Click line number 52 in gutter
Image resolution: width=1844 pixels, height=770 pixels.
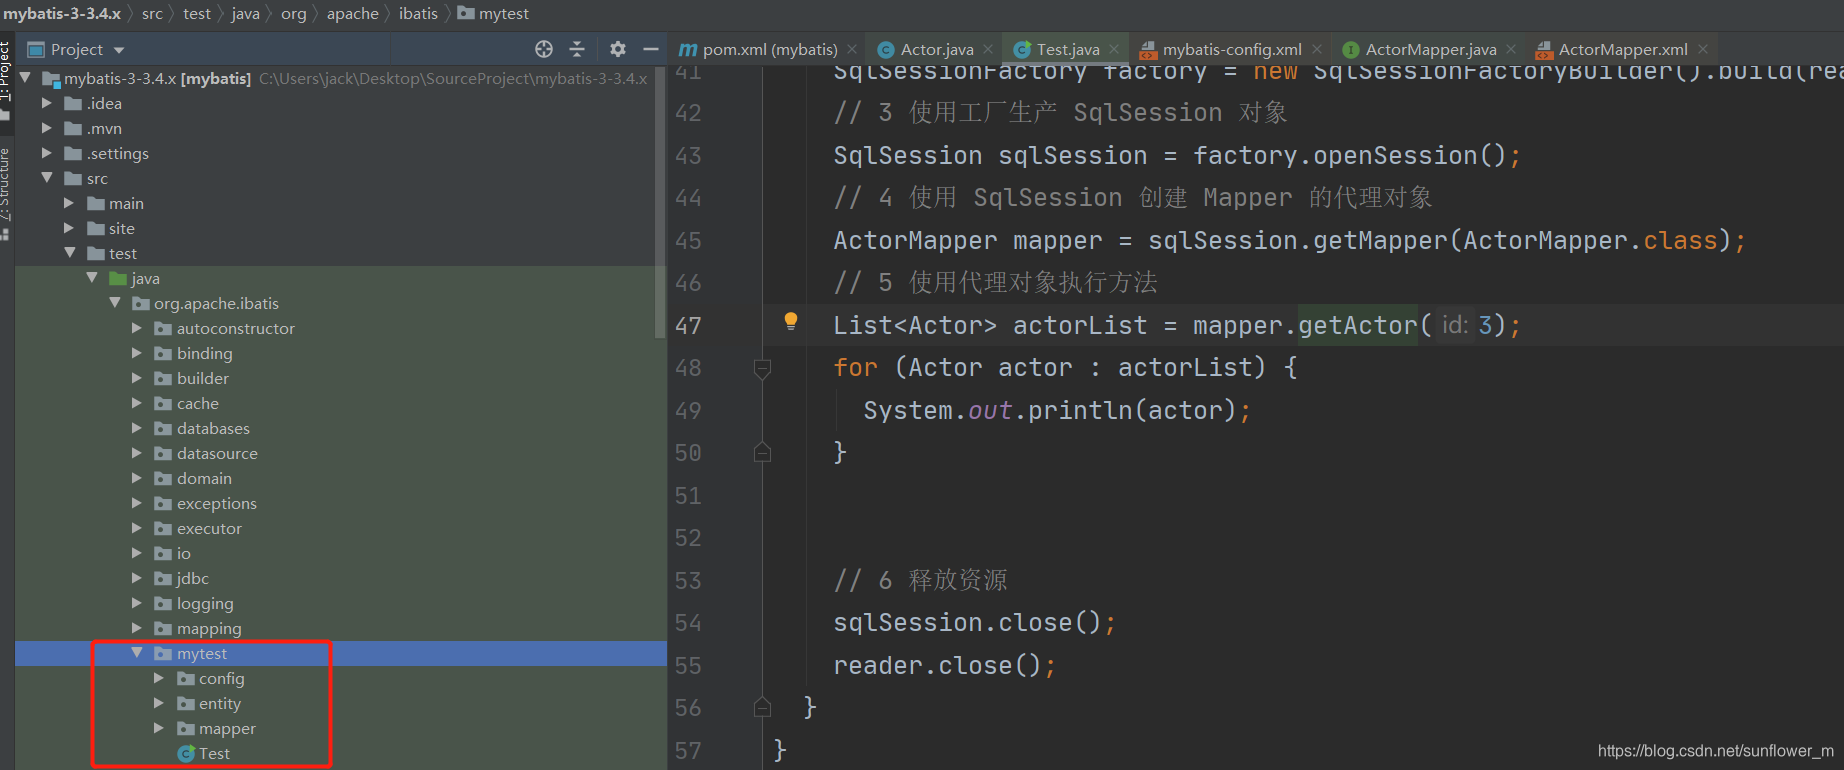688,538
